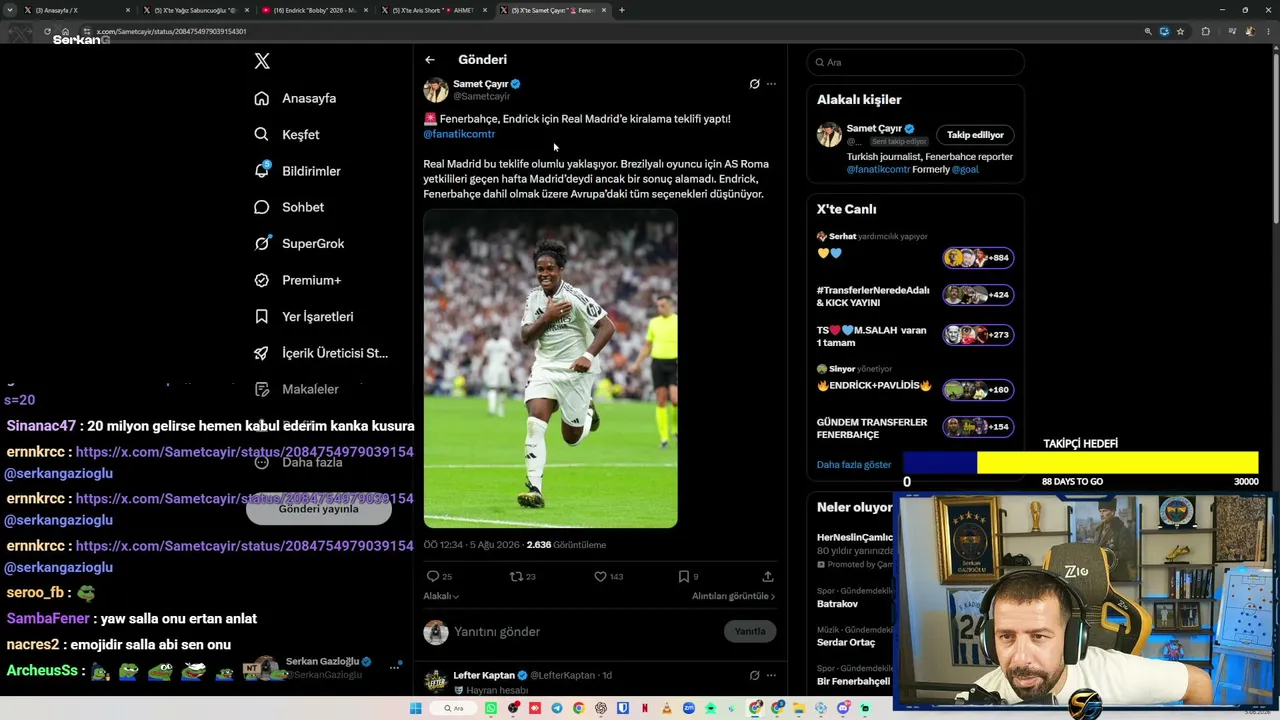Screen dimensions: 1280x720
Task: Open the more options menu on Samet Çayır's post
Action: pos(771,84)
